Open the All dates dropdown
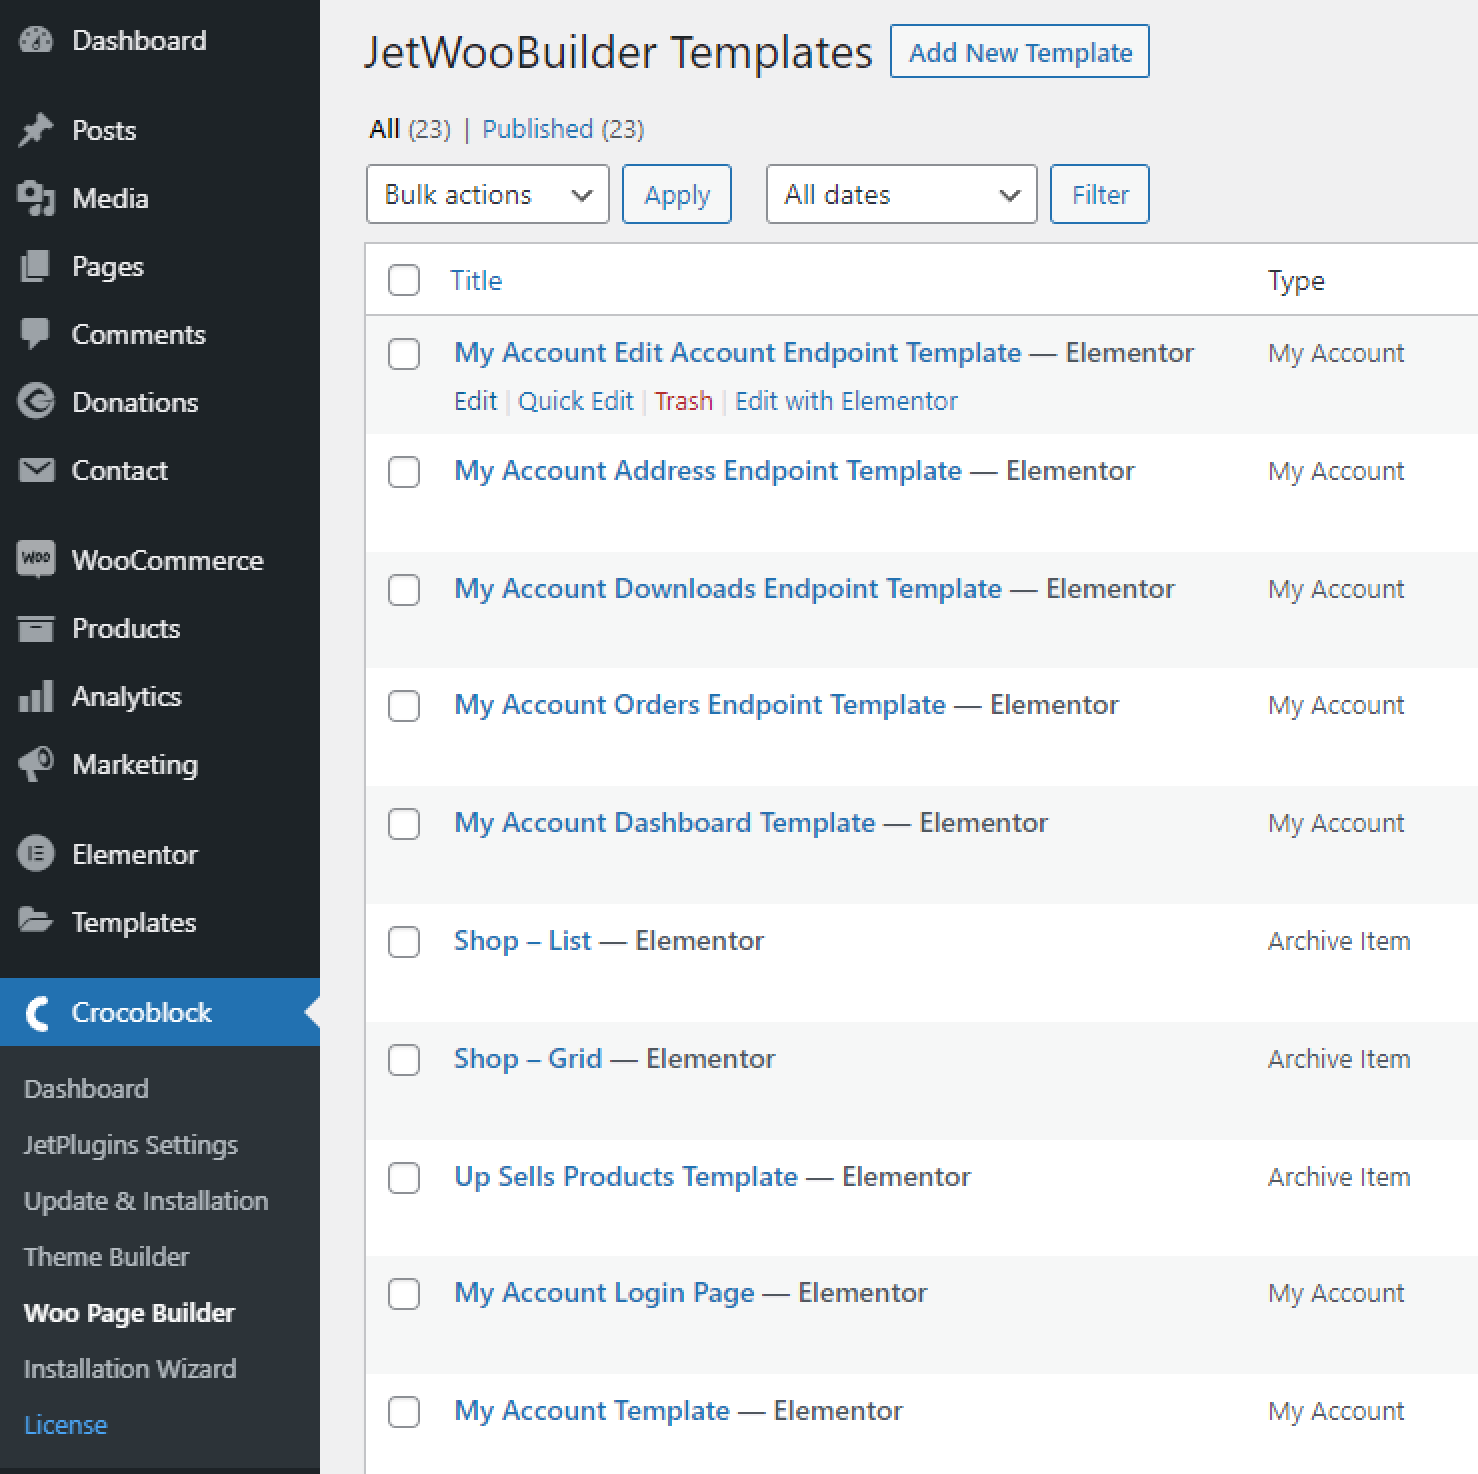The height and width of the screenshot is (1474, 1478). [x=902, y=194]
